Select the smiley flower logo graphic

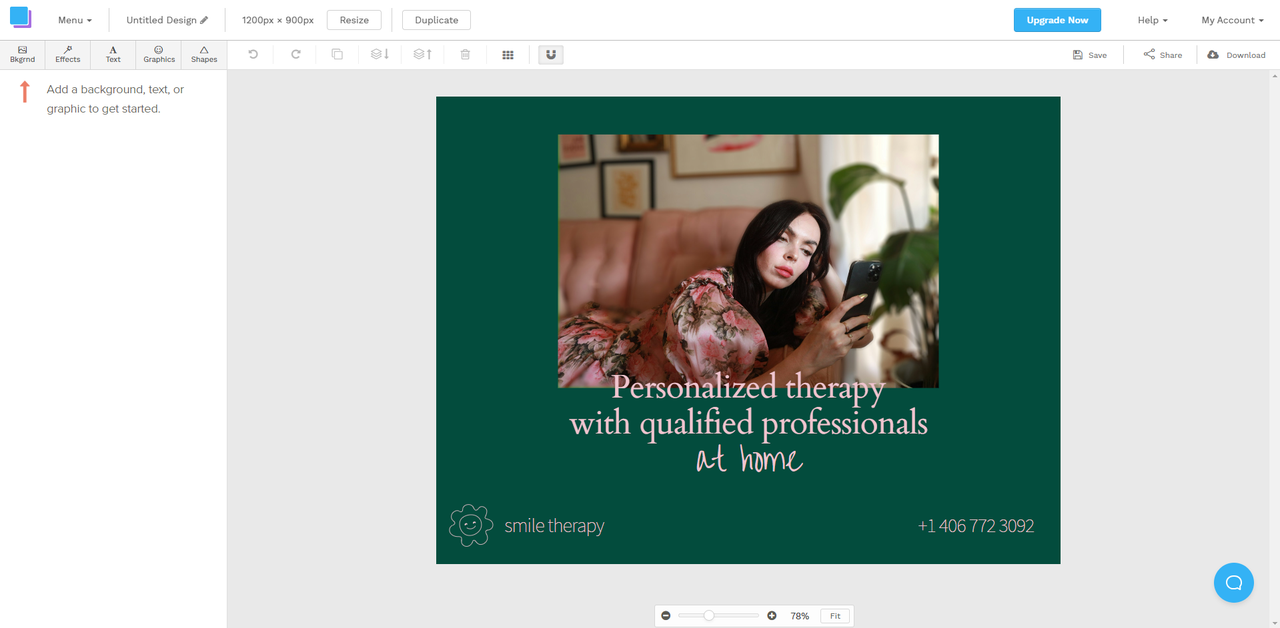471,525
